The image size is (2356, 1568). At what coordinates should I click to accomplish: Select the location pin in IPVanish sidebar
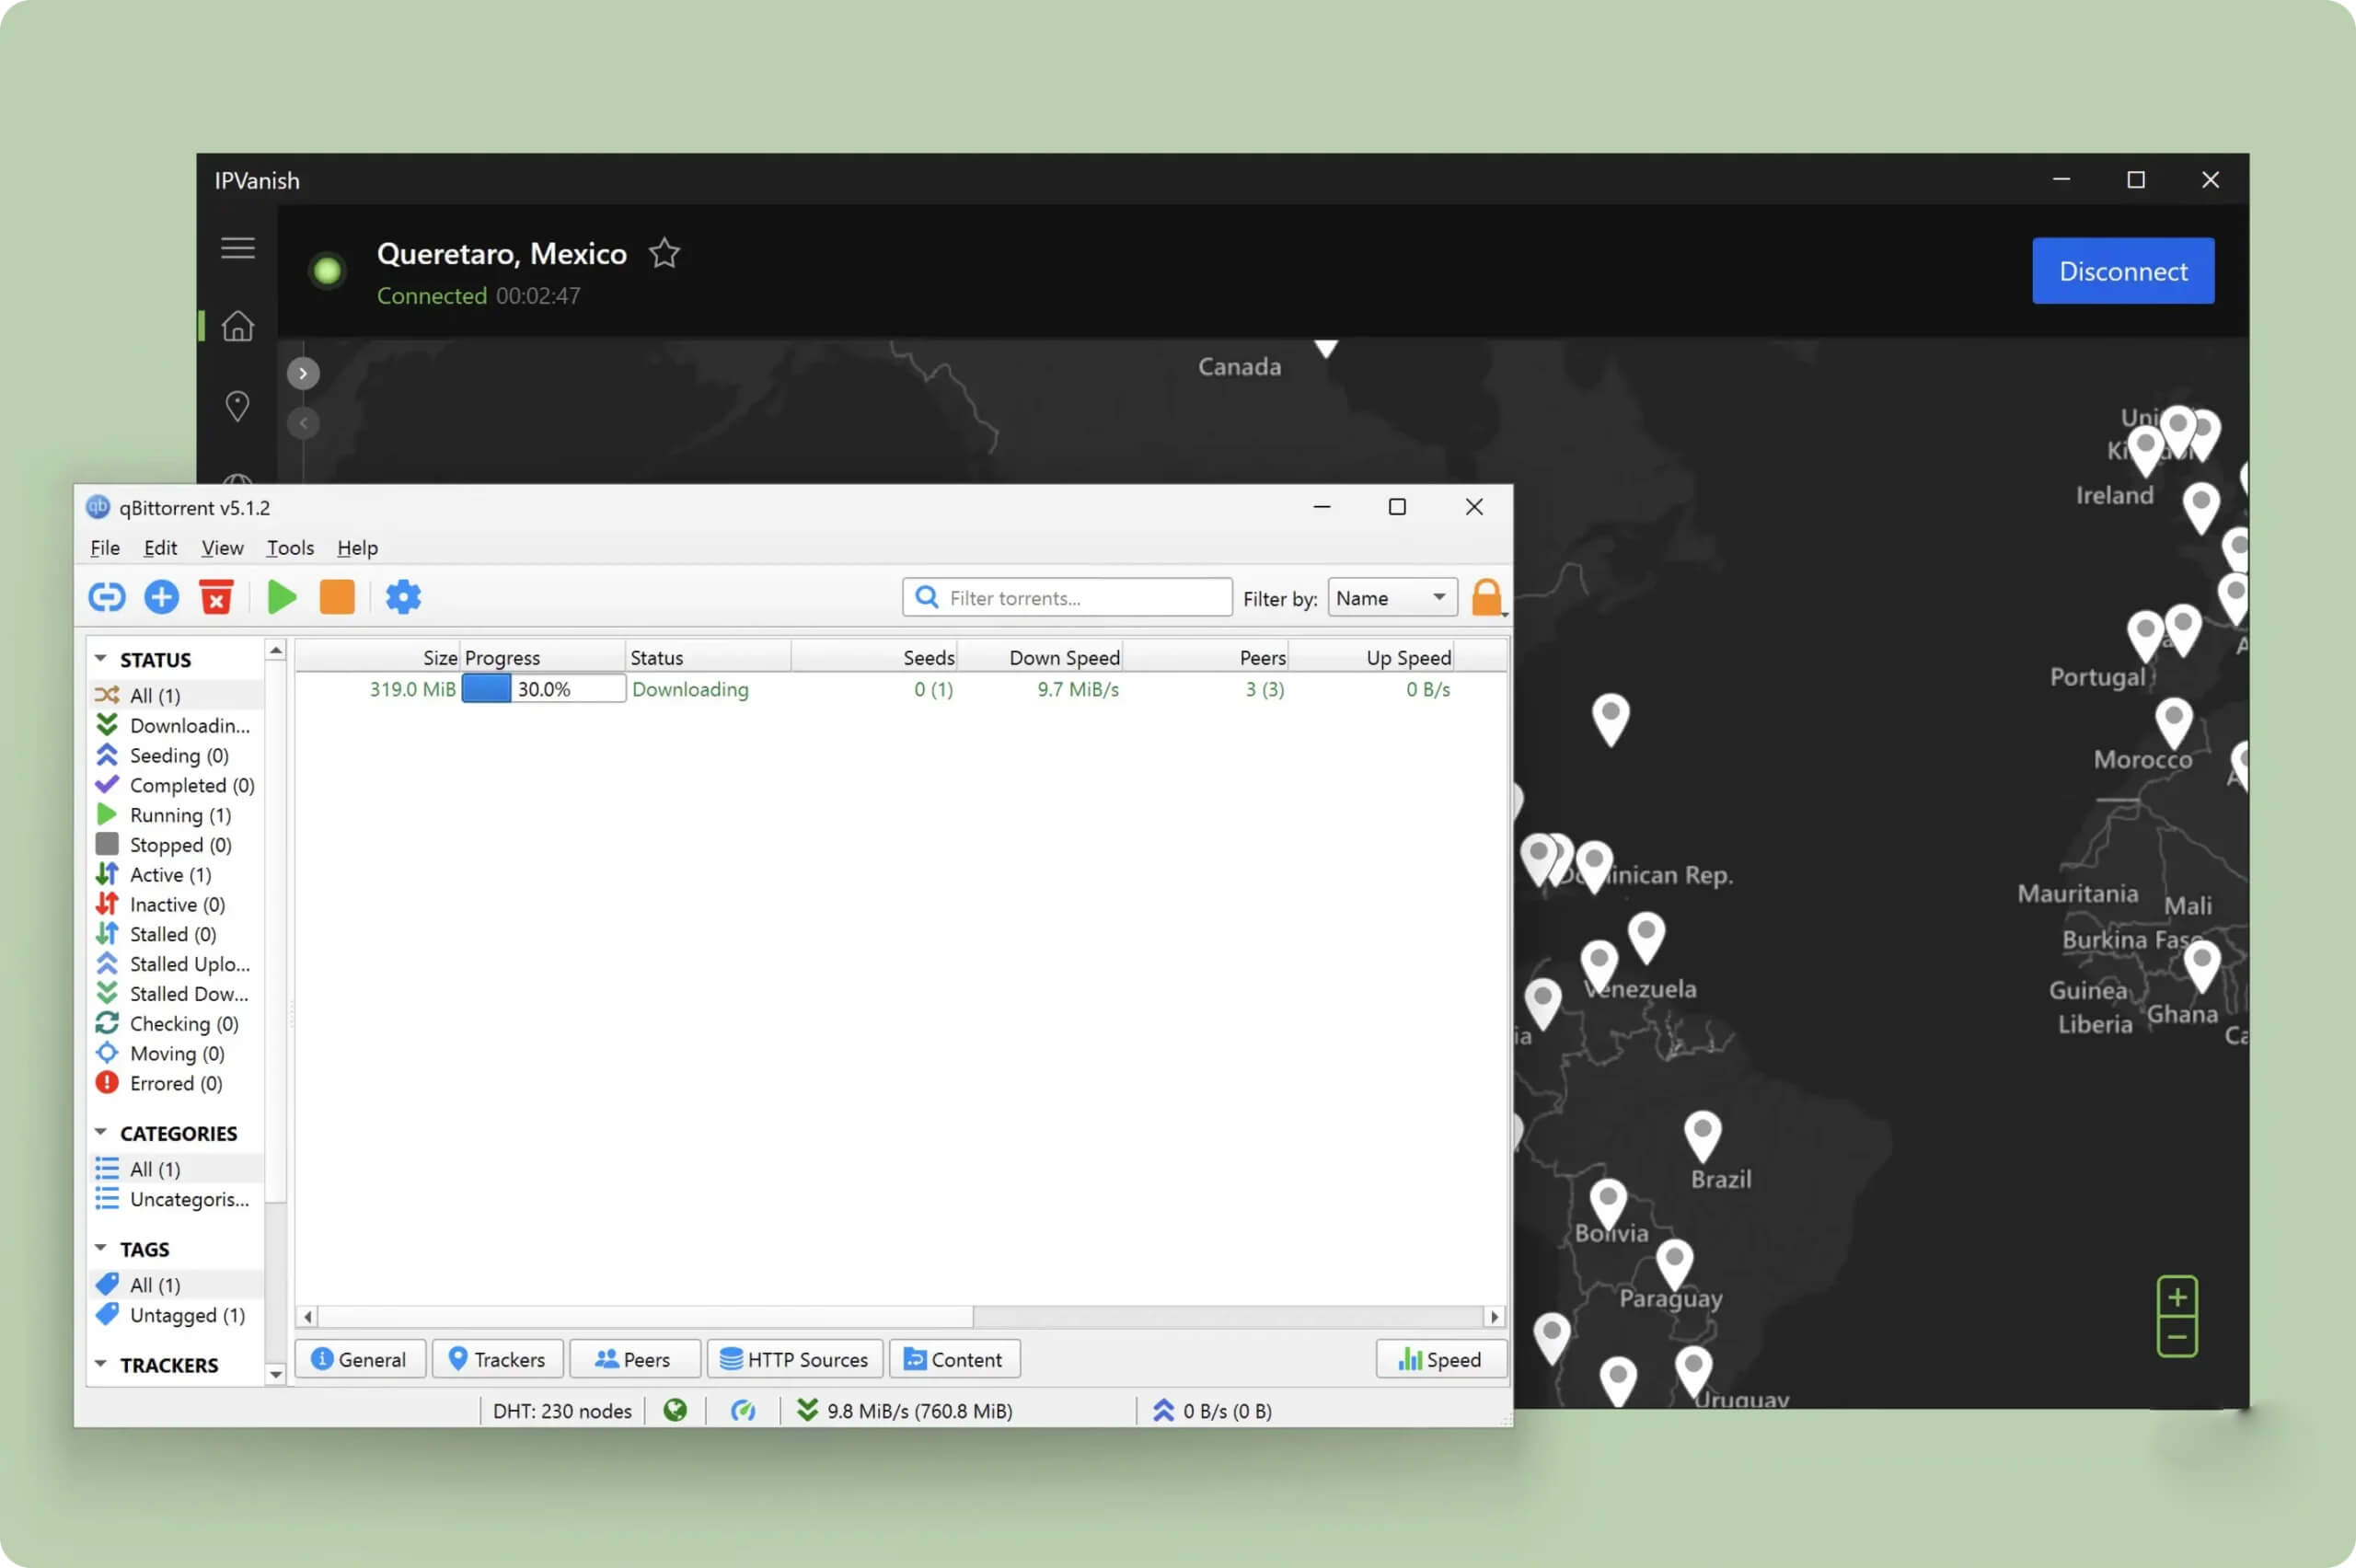(x=237, y=405)
